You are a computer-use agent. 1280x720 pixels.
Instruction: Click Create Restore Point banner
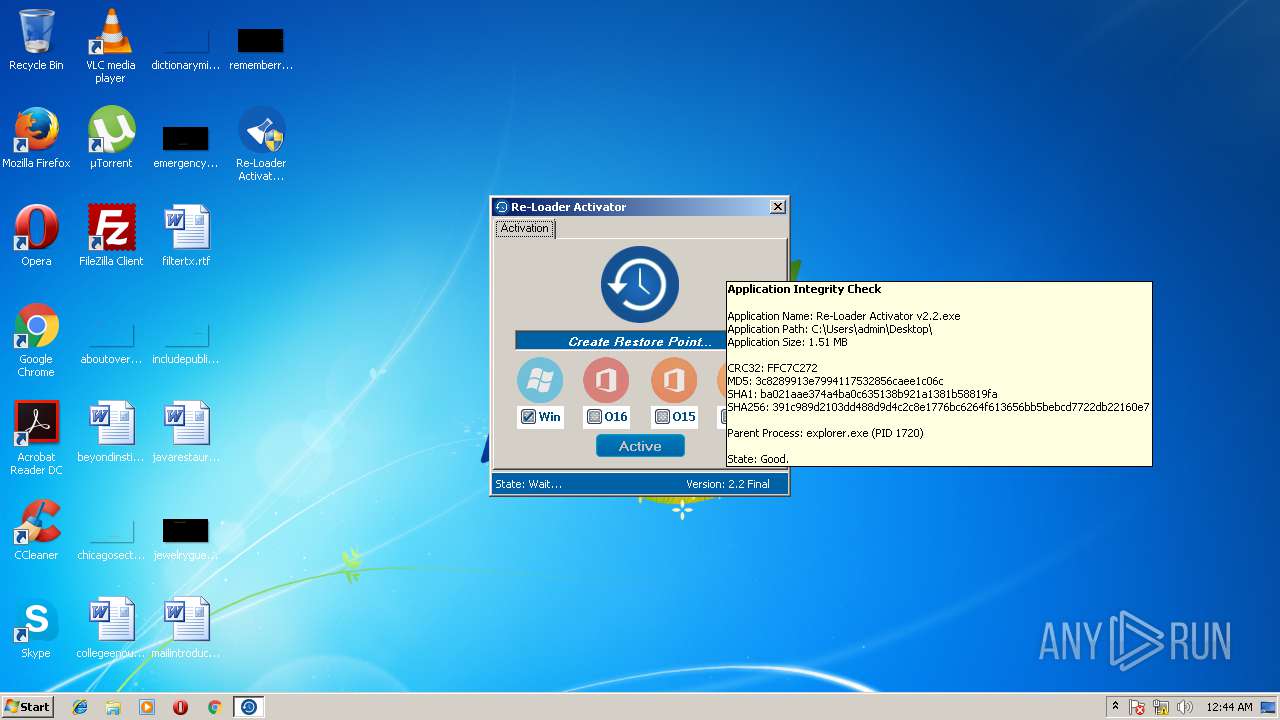tap(621, 341)
